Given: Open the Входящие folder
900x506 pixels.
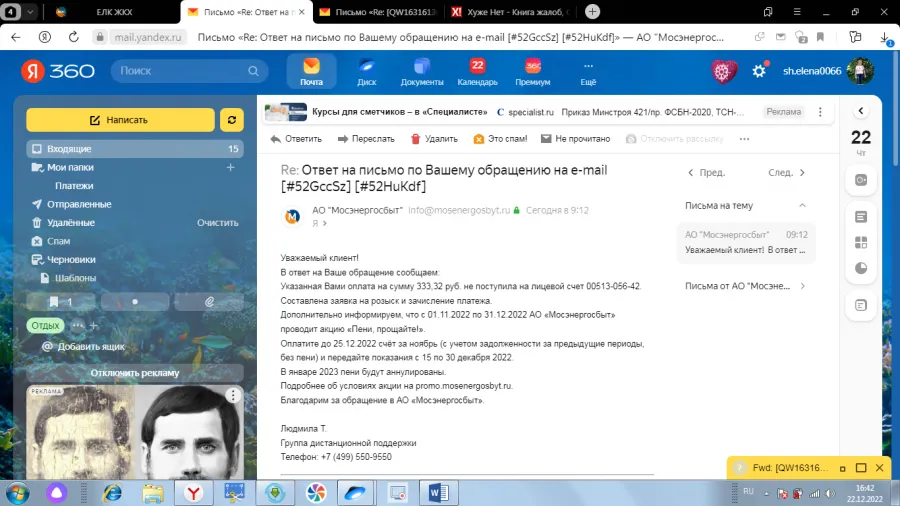Looking at the screenshot, I should 135,149.
